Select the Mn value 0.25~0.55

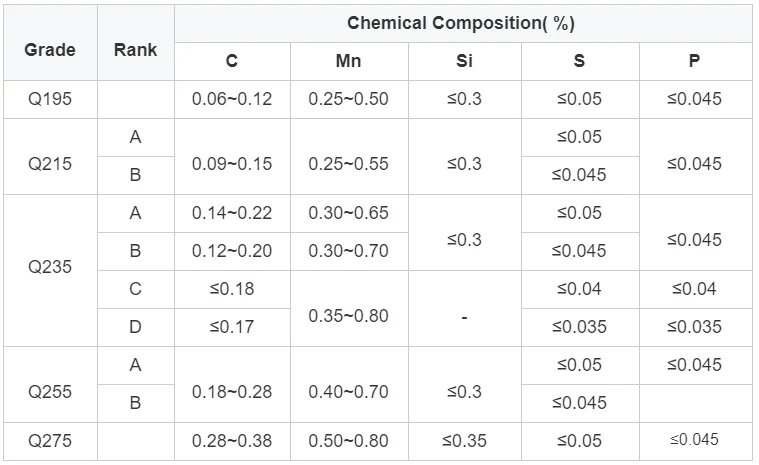pos(348,163)
